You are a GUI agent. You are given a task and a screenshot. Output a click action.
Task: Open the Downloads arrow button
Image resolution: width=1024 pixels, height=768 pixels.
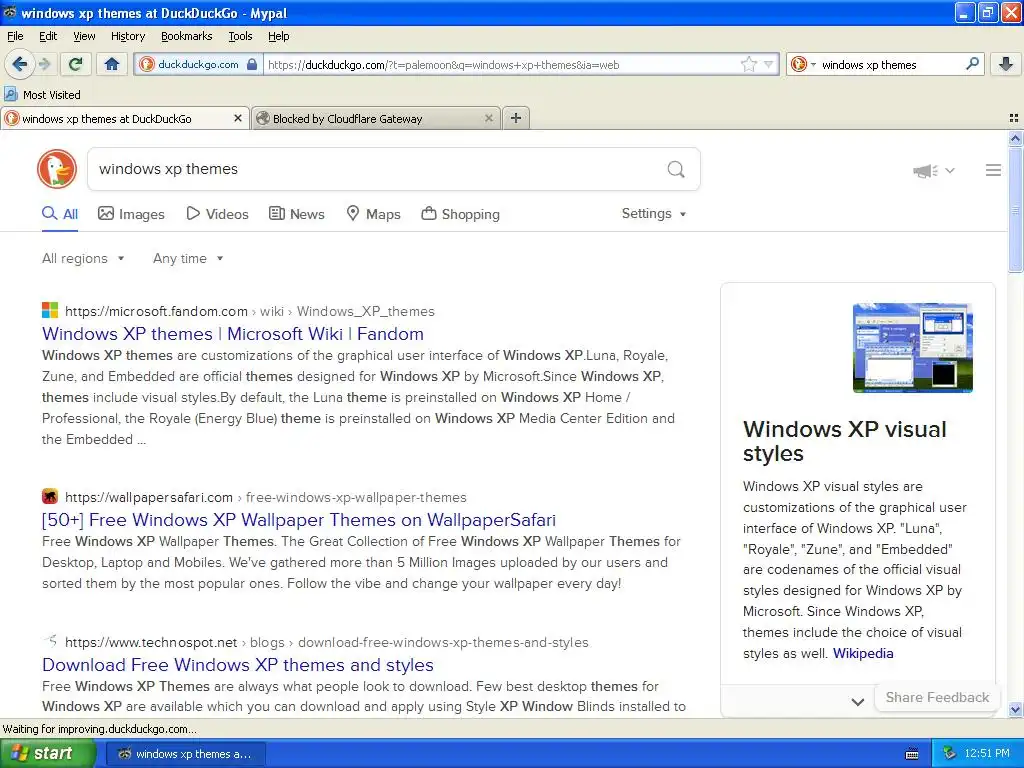[x=1006, y=64]
